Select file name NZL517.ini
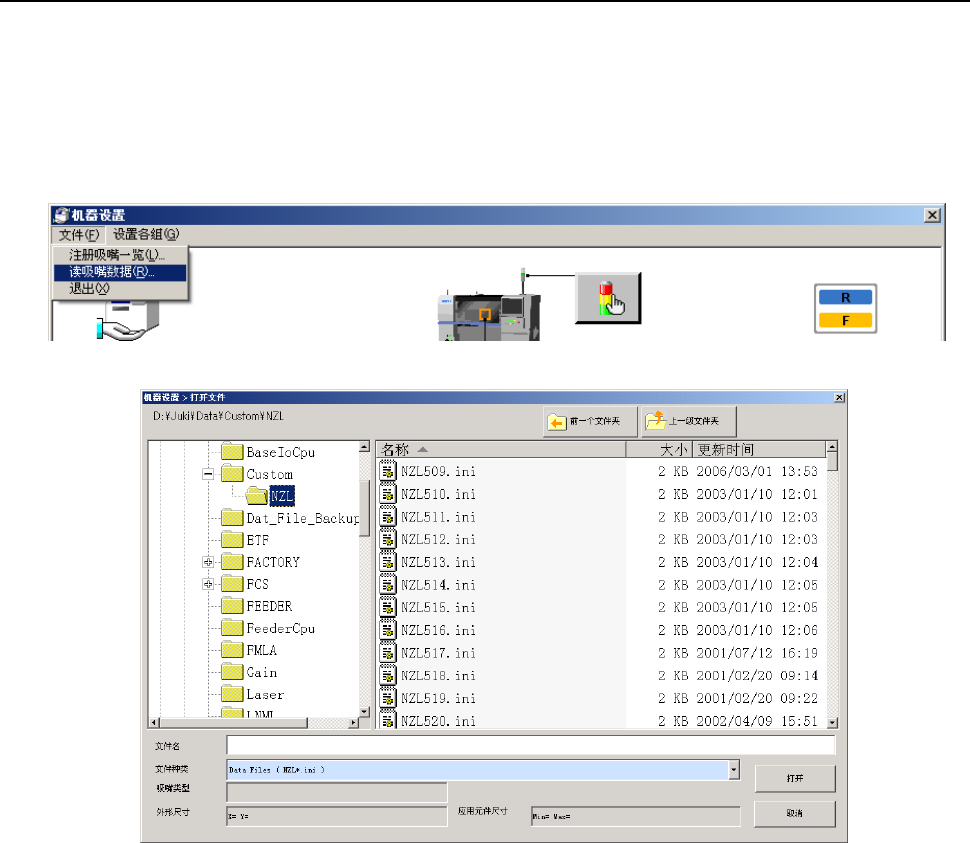The height and width of the screenshot is (843, 970). point(438,653)
